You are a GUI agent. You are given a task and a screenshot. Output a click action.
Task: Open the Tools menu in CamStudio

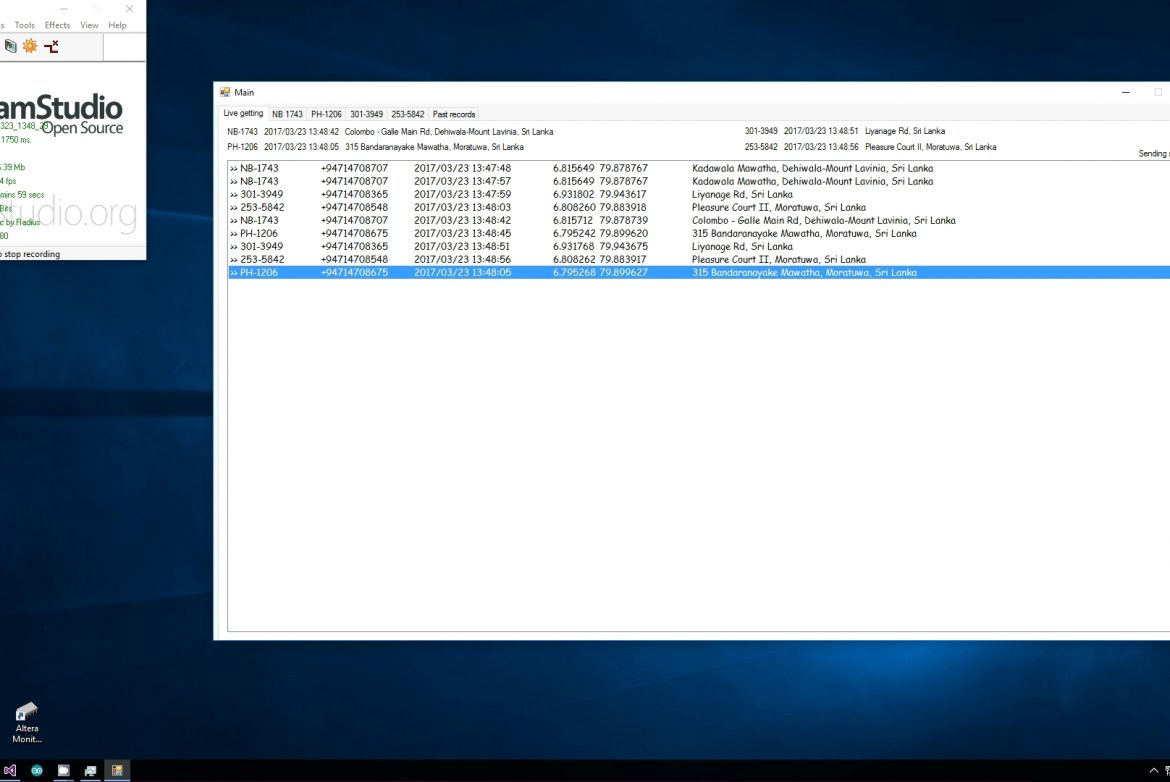click(25, 25)
